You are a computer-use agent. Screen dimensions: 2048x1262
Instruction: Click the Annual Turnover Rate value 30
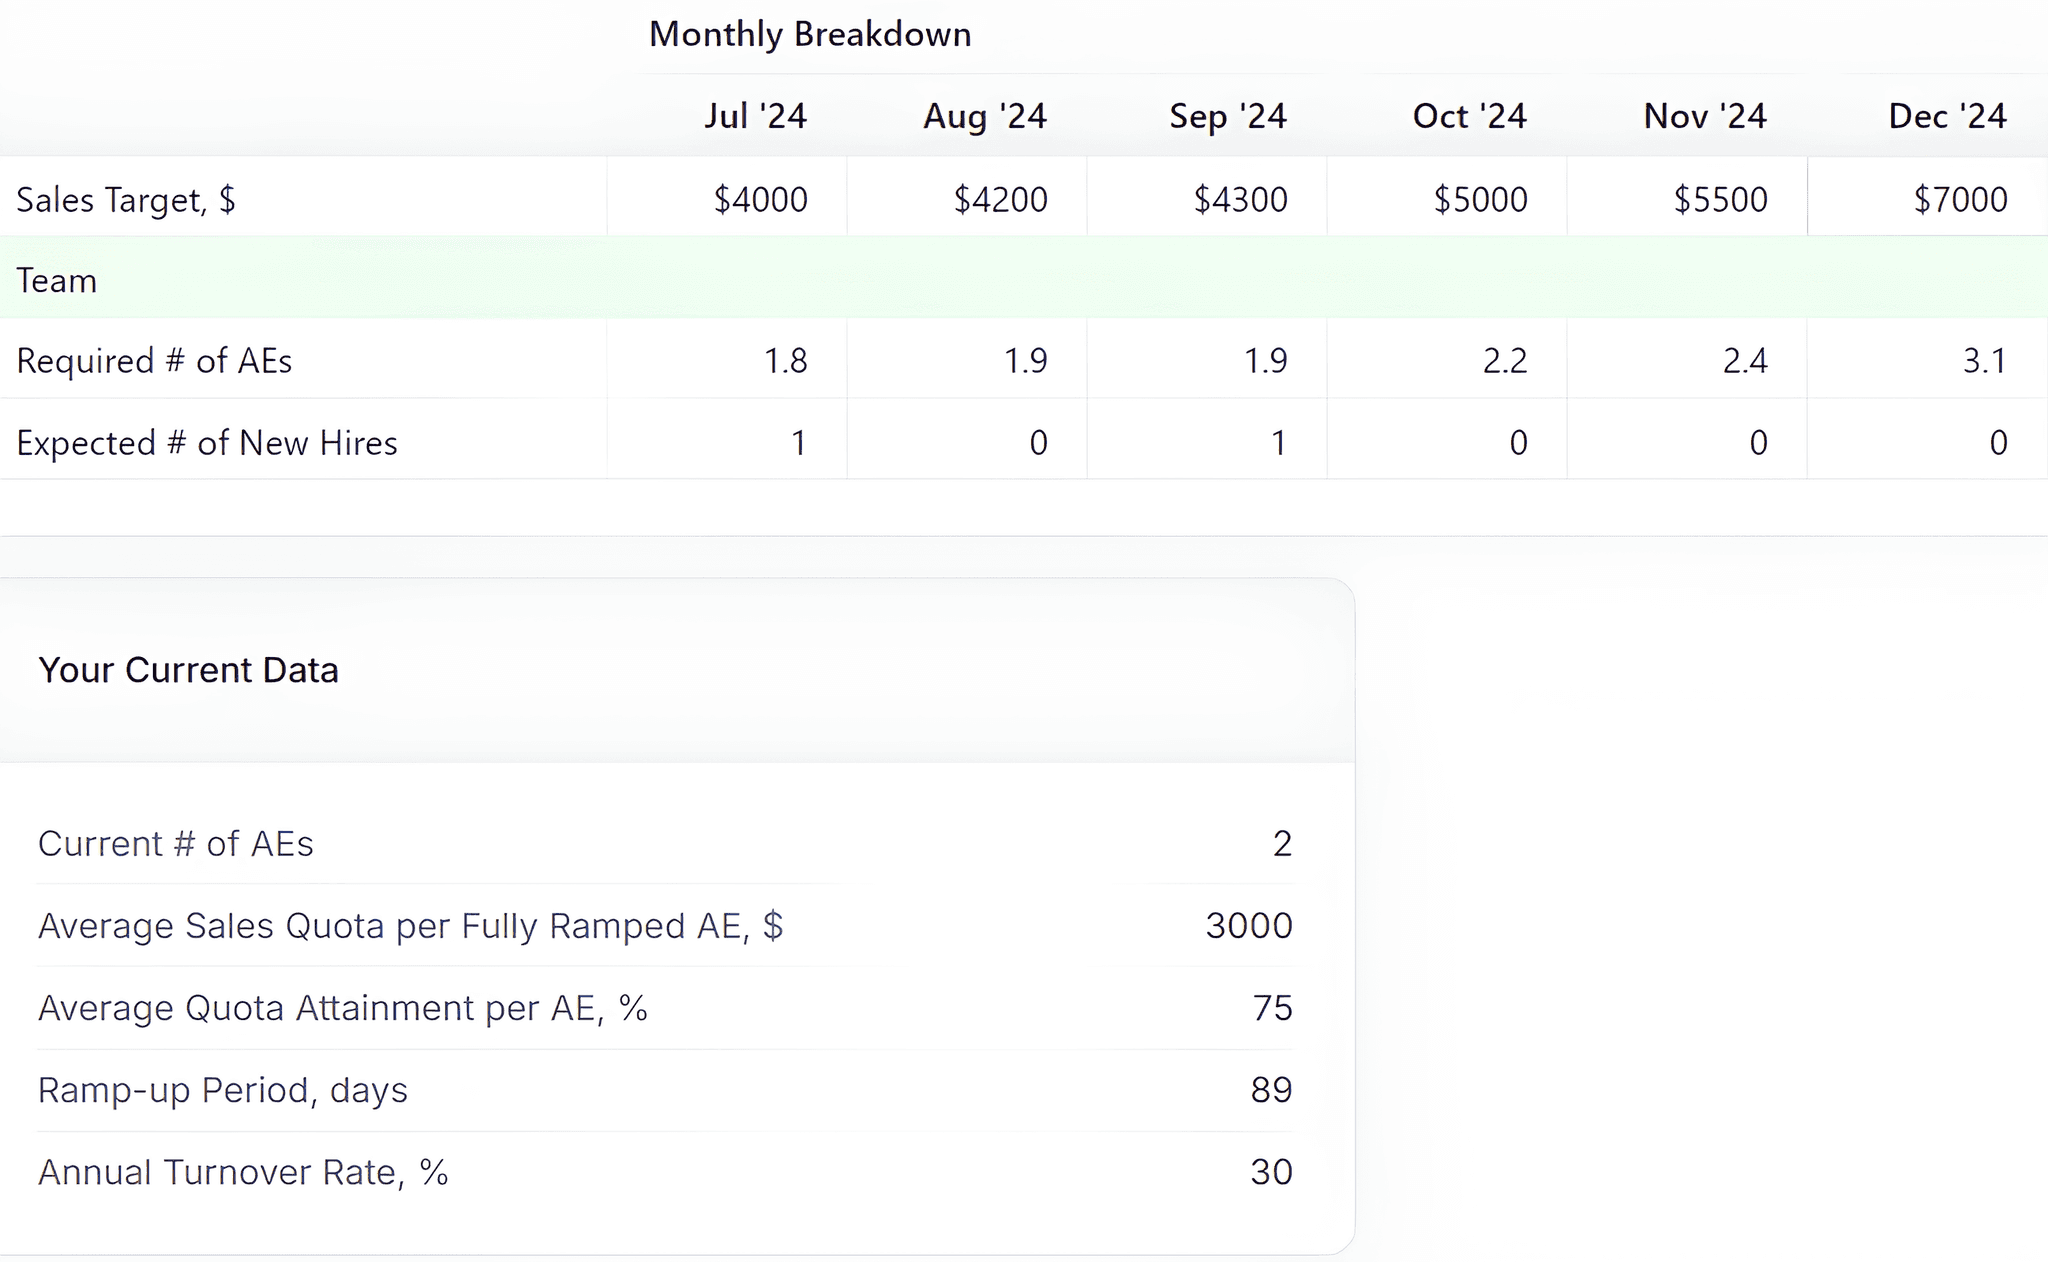[1270, 1172]
